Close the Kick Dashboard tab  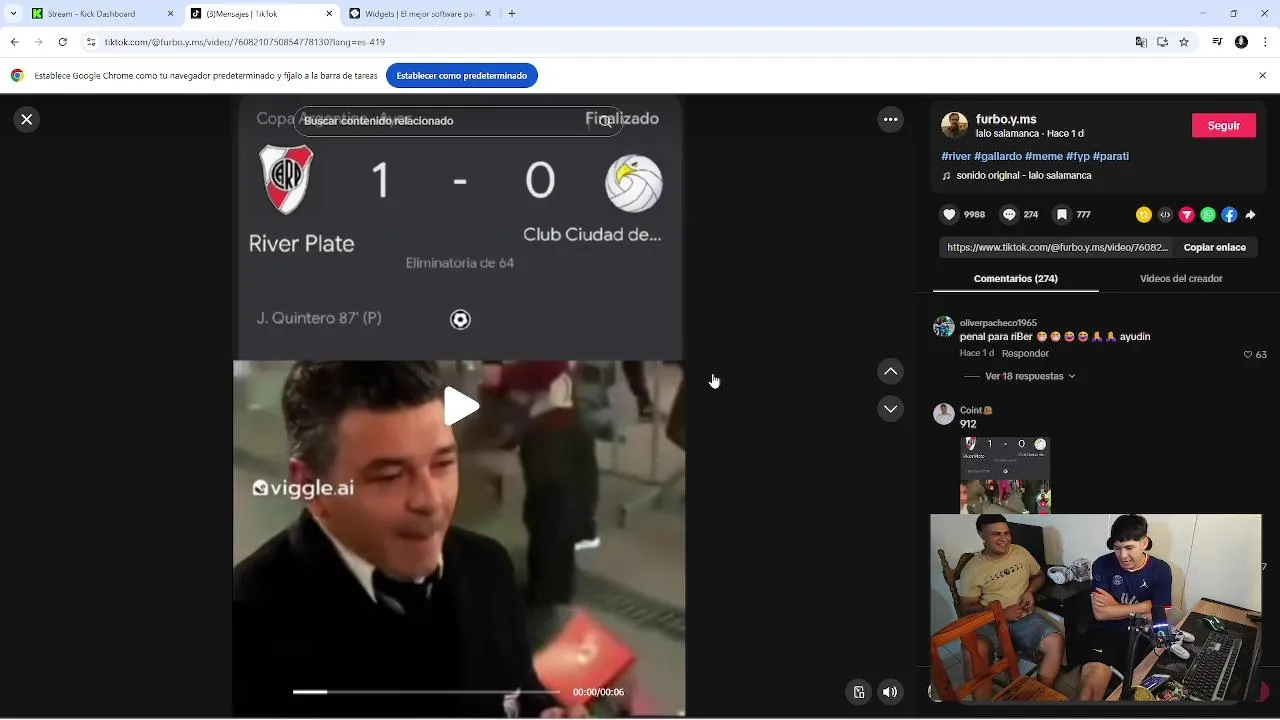click(170, 14)
